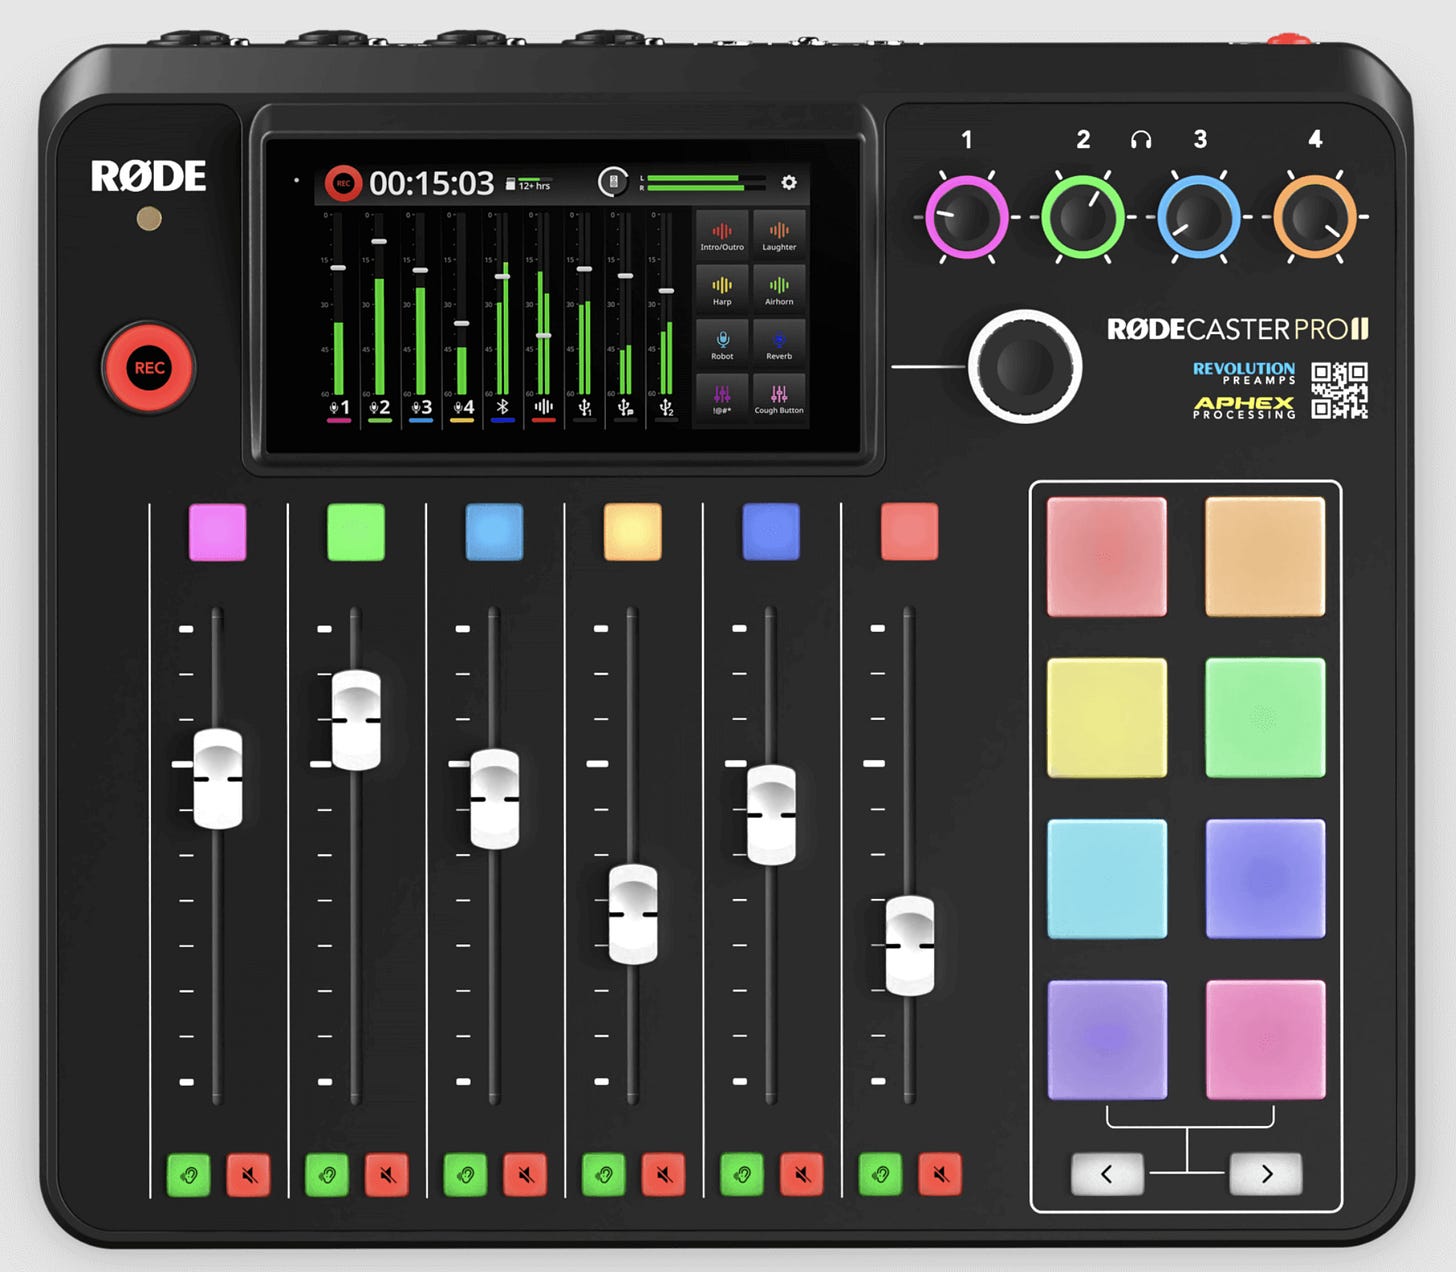The height and width of the screenshot is (1272, 1456).
Task: Click the green channel's physical fader cap
Action: pos(356,720)
